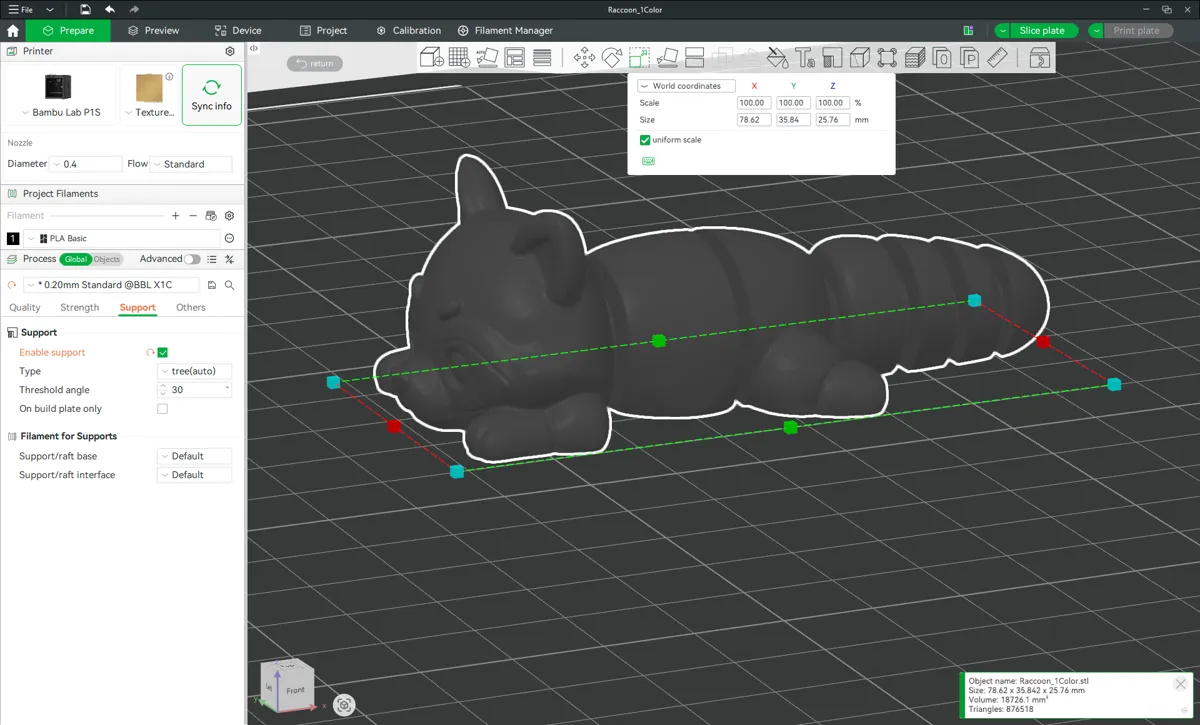Open the Calibration tab
Viewport: 1200px width, 725px height.
click(408, 31)
